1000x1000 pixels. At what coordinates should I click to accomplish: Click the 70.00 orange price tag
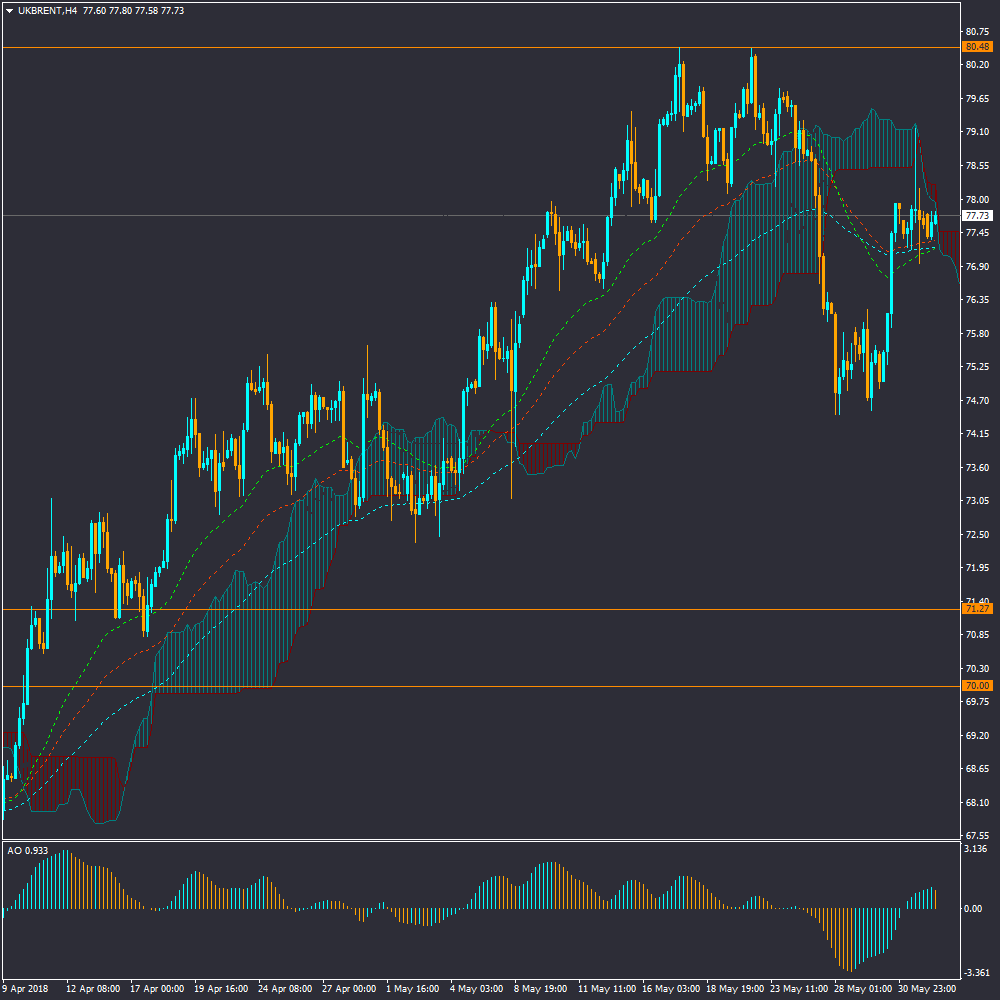(x=976, y=686)
